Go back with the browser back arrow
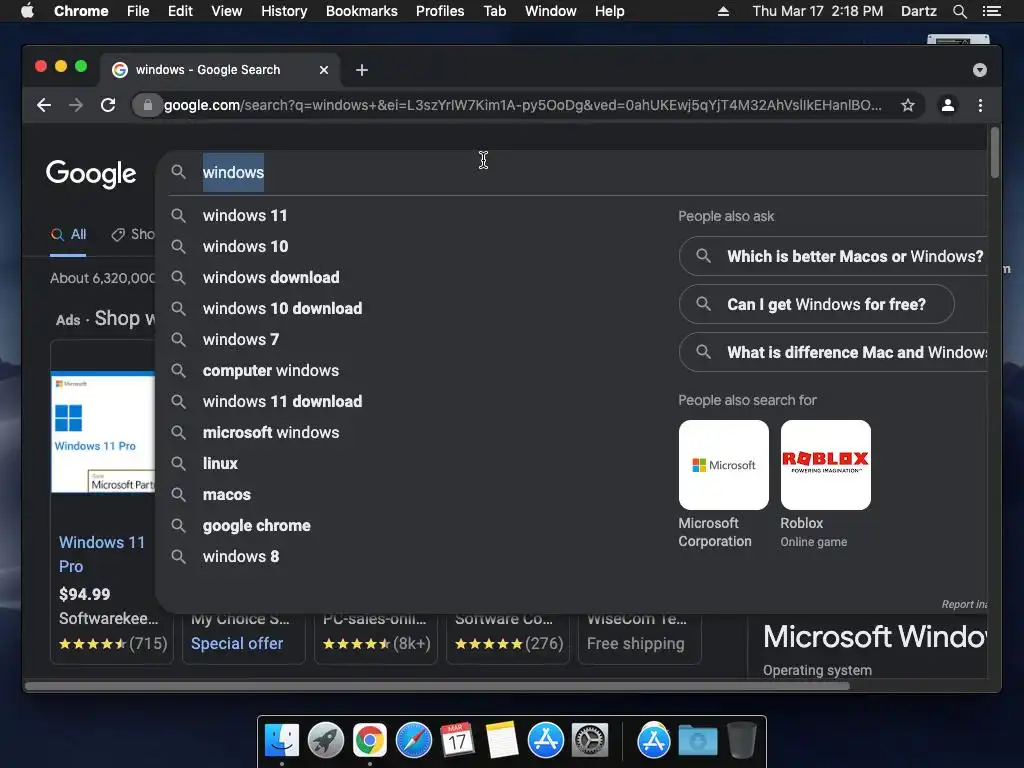Image resolution: width=1024 pixels, height=768 pixels. tap(44, 105)
